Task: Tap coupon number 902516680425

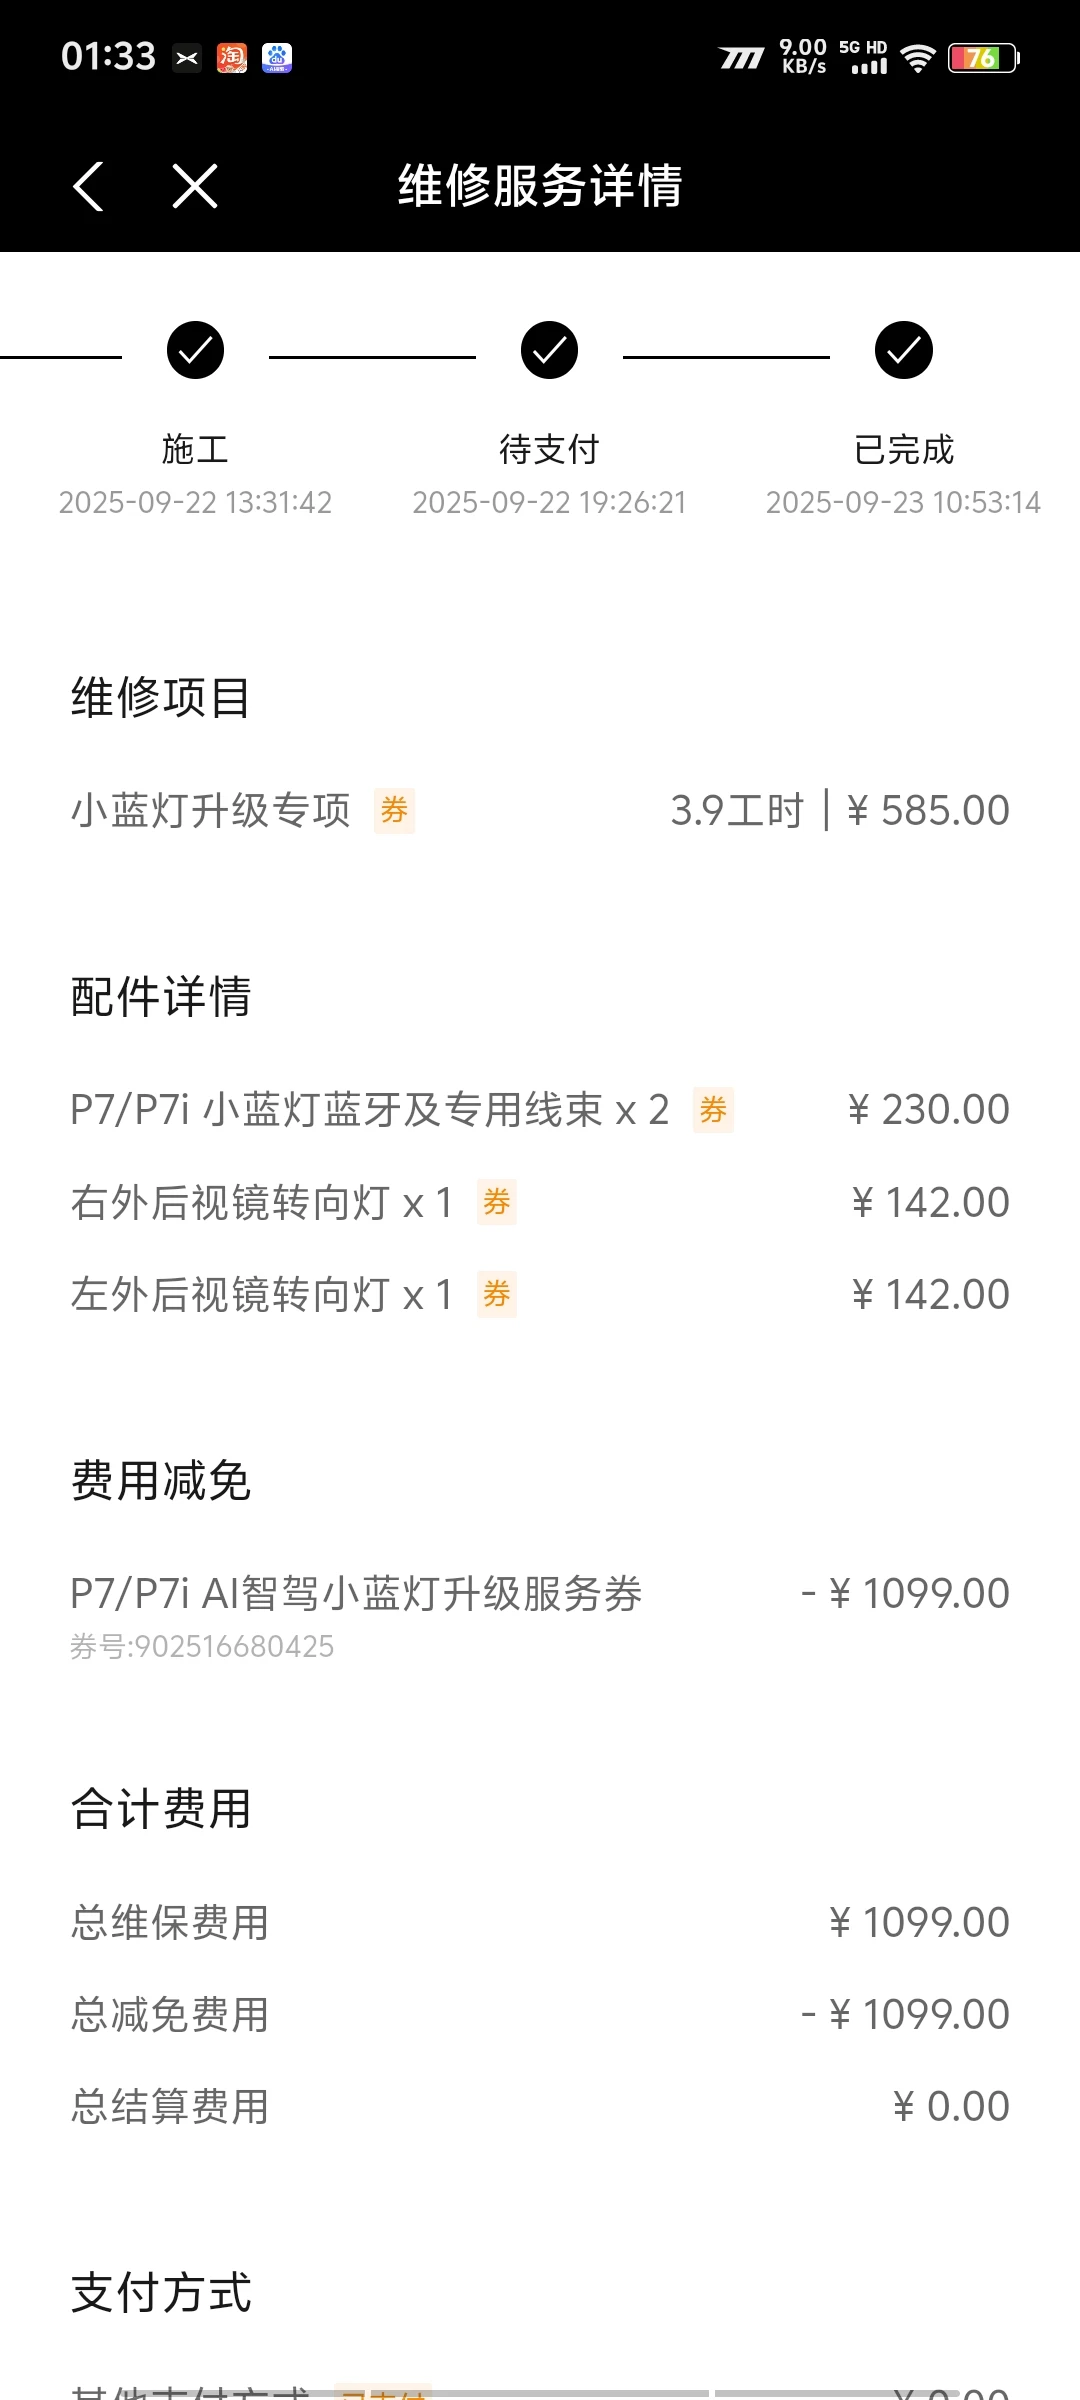Action: 202,1647
